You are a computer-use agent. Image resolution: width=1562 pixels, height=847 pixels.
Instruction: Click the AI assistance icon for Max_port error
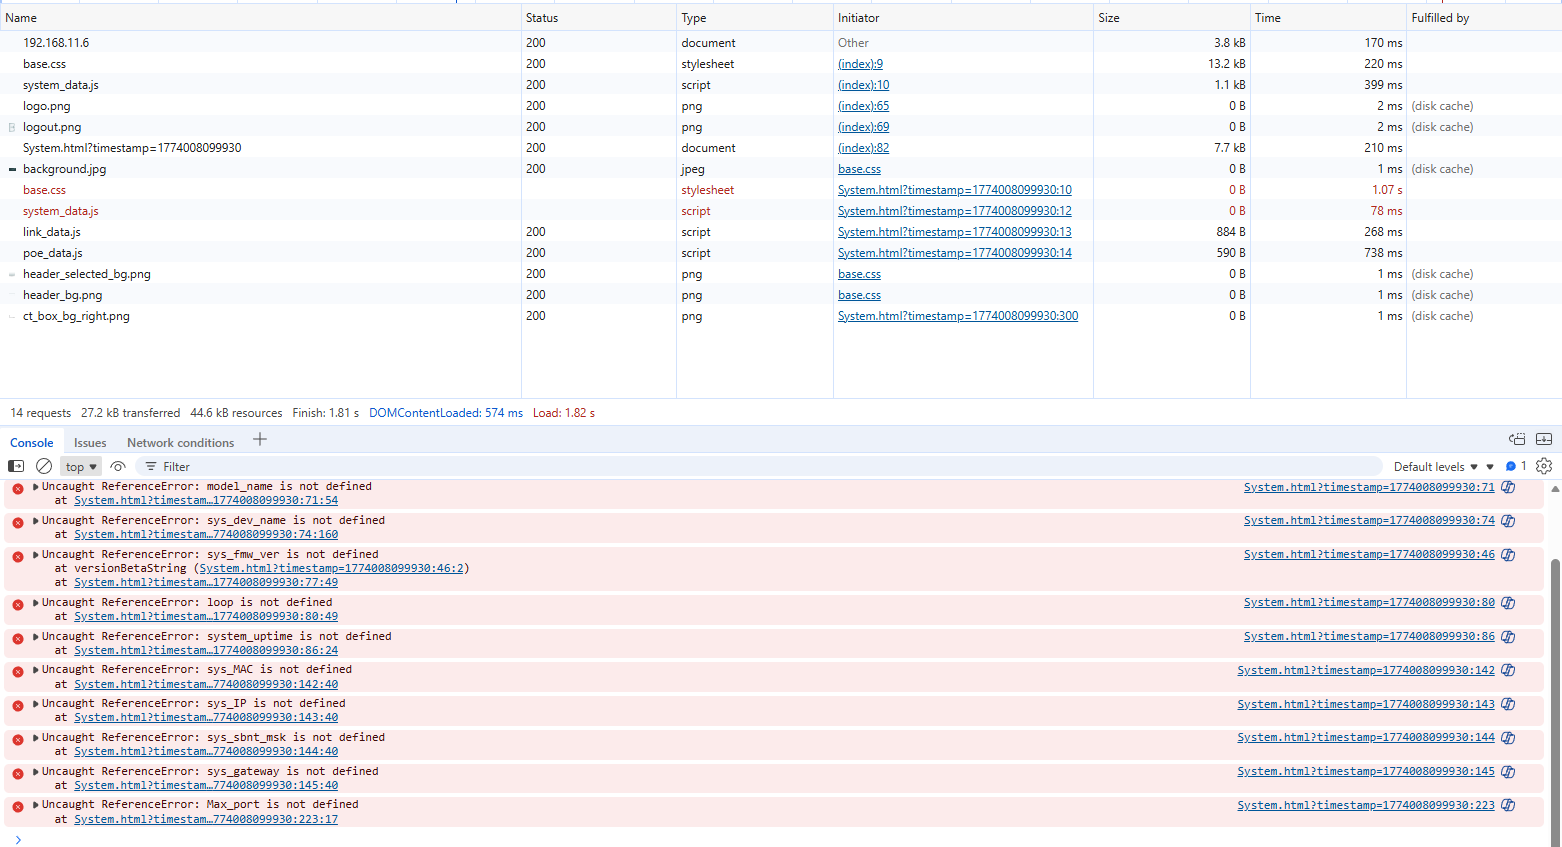(1508, 806)
